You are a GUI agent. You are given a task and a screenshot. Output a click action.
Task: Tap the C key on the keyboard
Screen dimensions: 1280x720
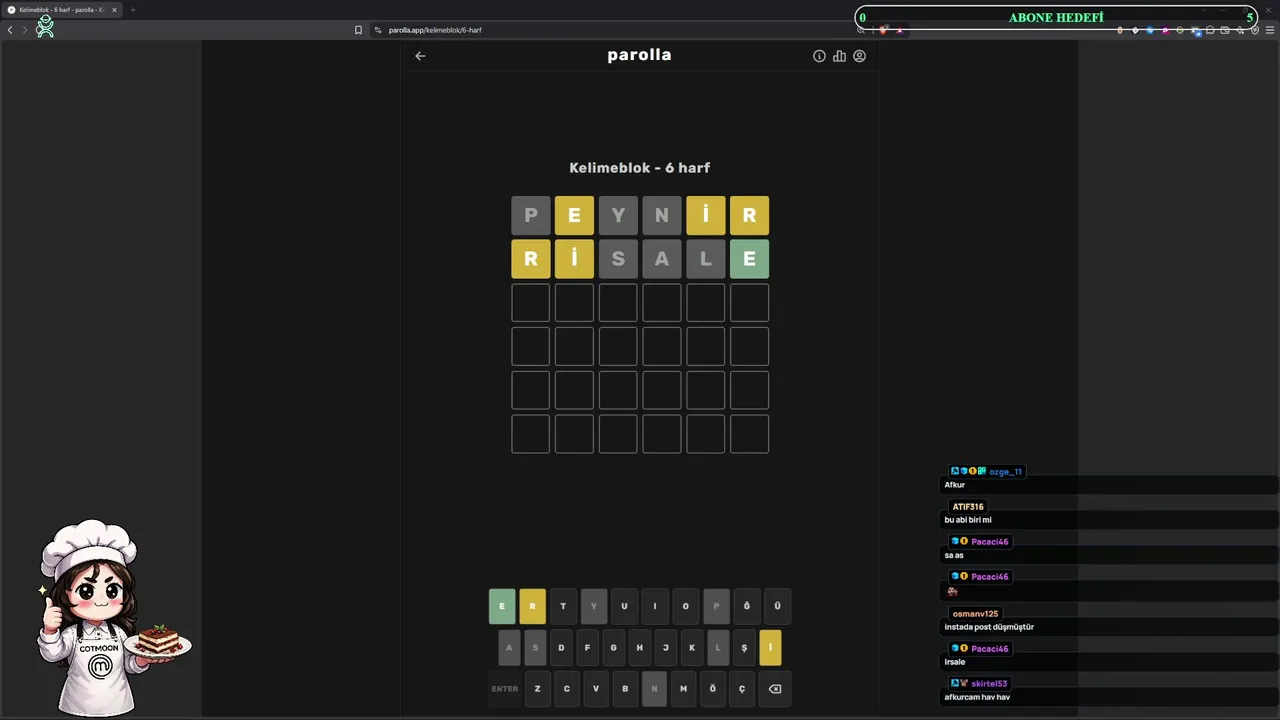567,689
